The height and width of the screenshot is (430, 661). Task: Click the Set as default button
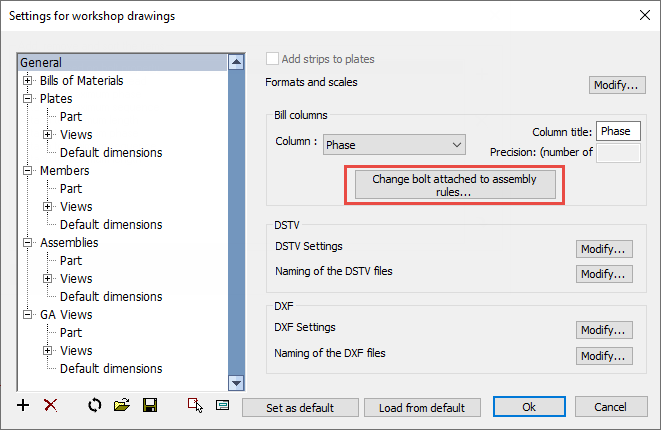[300, 408]
